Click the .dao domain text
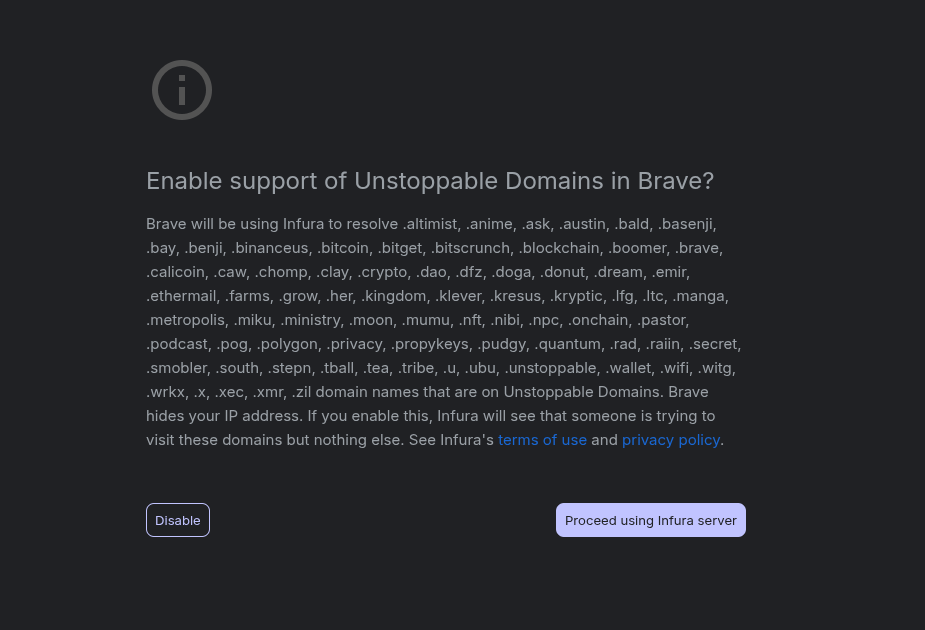The width and height of the screenshot is (925, 630). pos(432,272)
